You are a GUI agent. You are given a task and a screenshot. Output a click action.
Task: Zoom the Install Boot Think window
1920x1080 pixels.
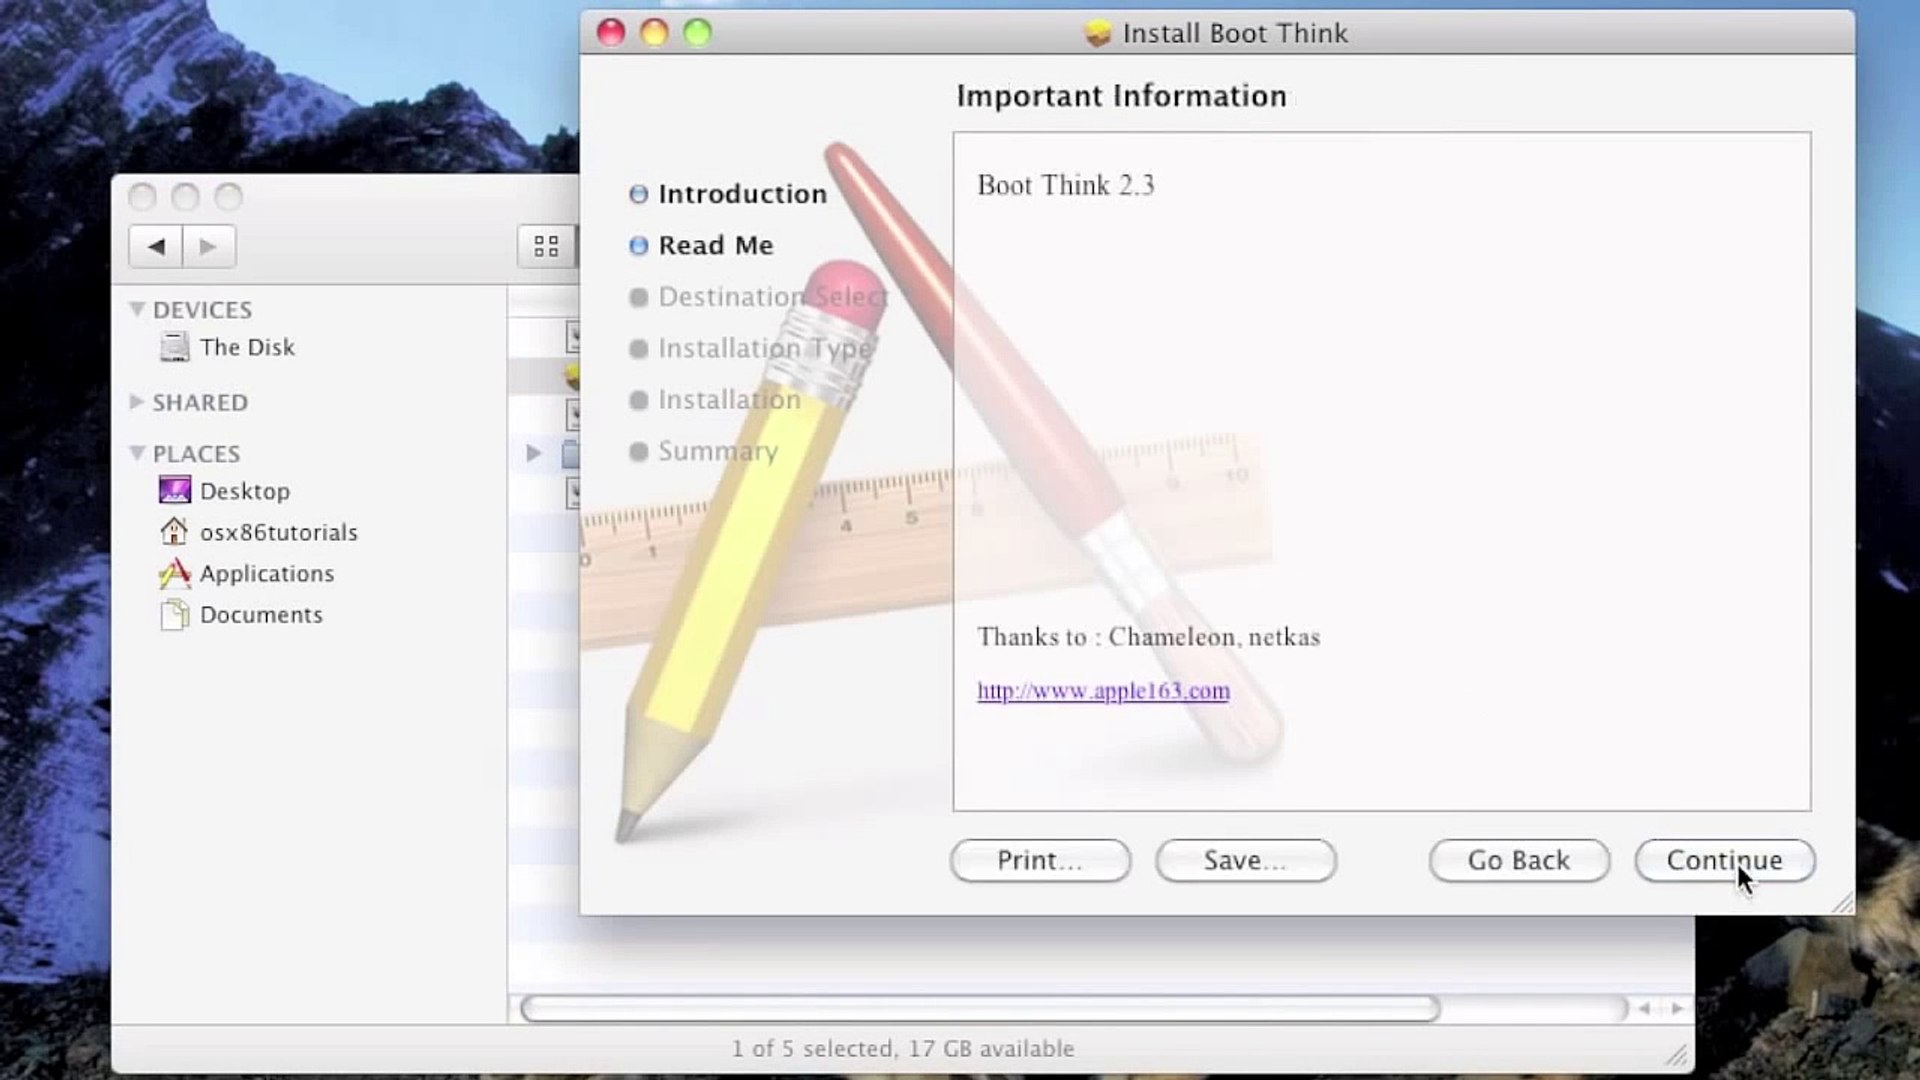[697, 33]
